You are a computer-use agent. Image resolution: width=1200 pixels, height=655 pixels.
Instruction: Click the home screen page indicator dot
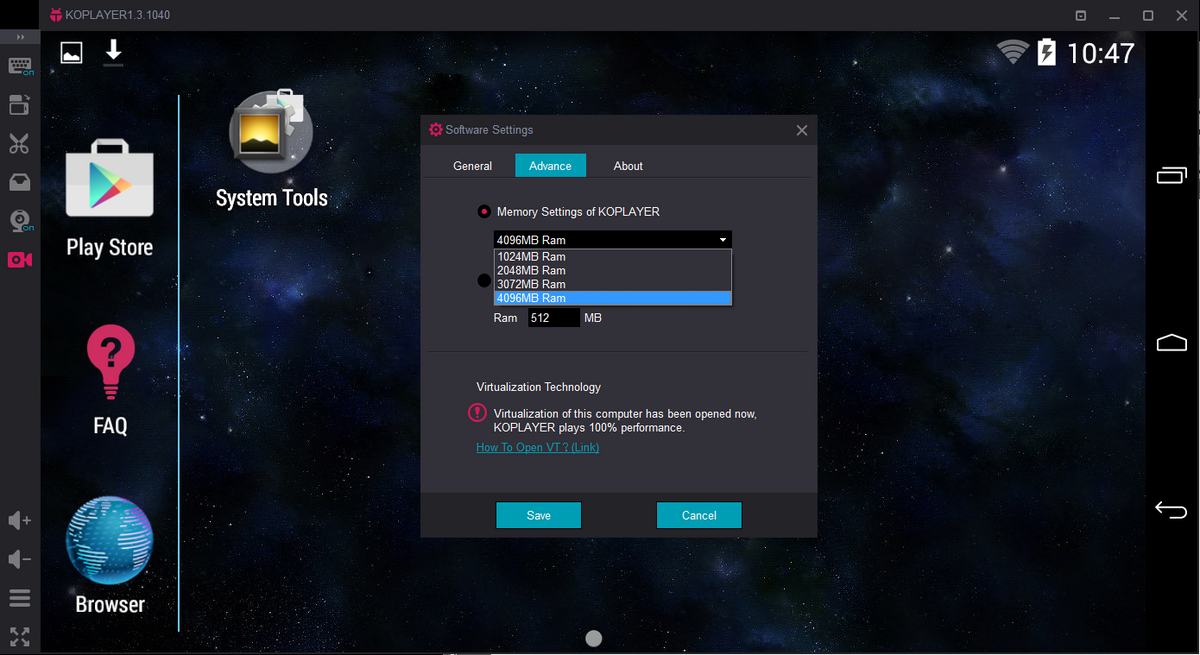[x=593, y=638]
